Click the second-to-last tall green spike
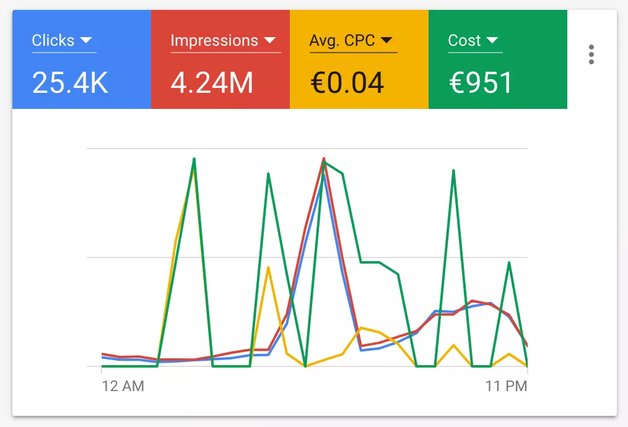628x427 pixels. pyautogui.click(x=453, y=172)
